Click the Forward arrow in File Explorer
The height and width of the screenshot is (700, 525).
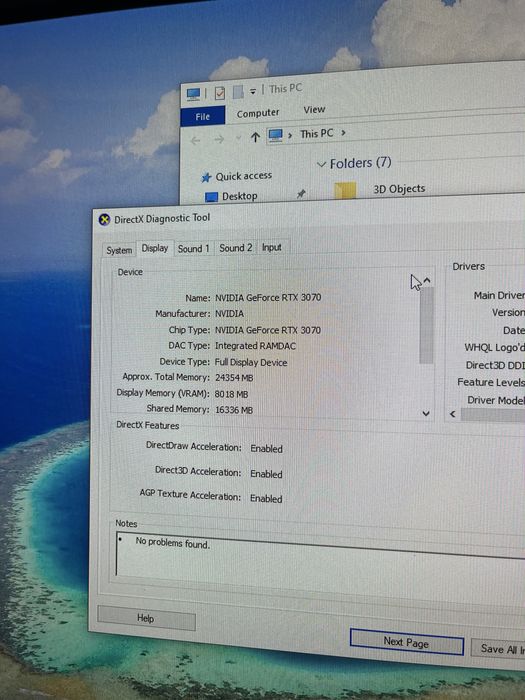tap(219, 140)
